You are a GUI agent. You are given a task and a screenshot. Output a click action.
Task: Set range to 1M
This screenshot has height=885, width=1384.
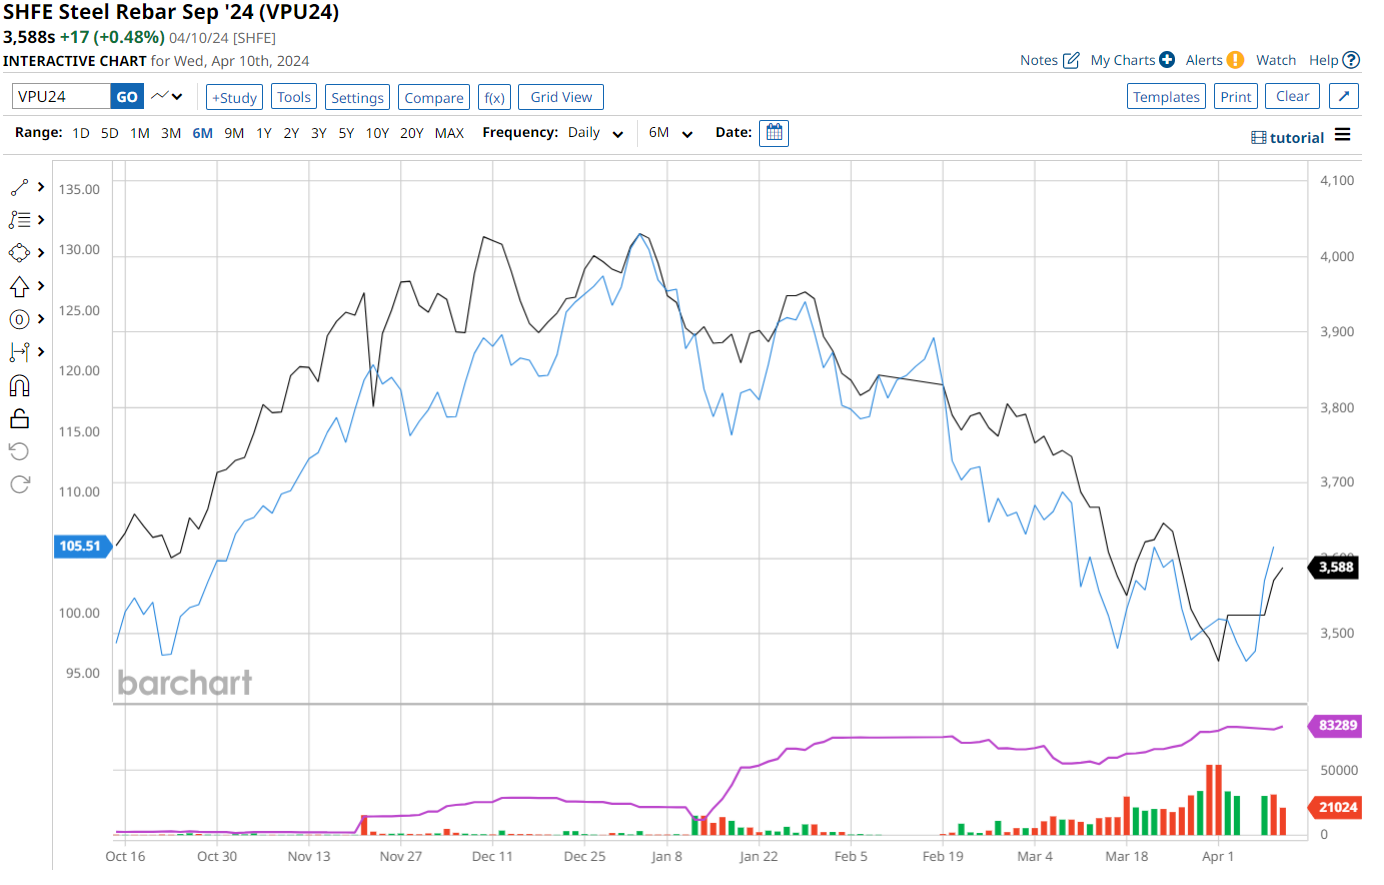(x=140, y=133)
